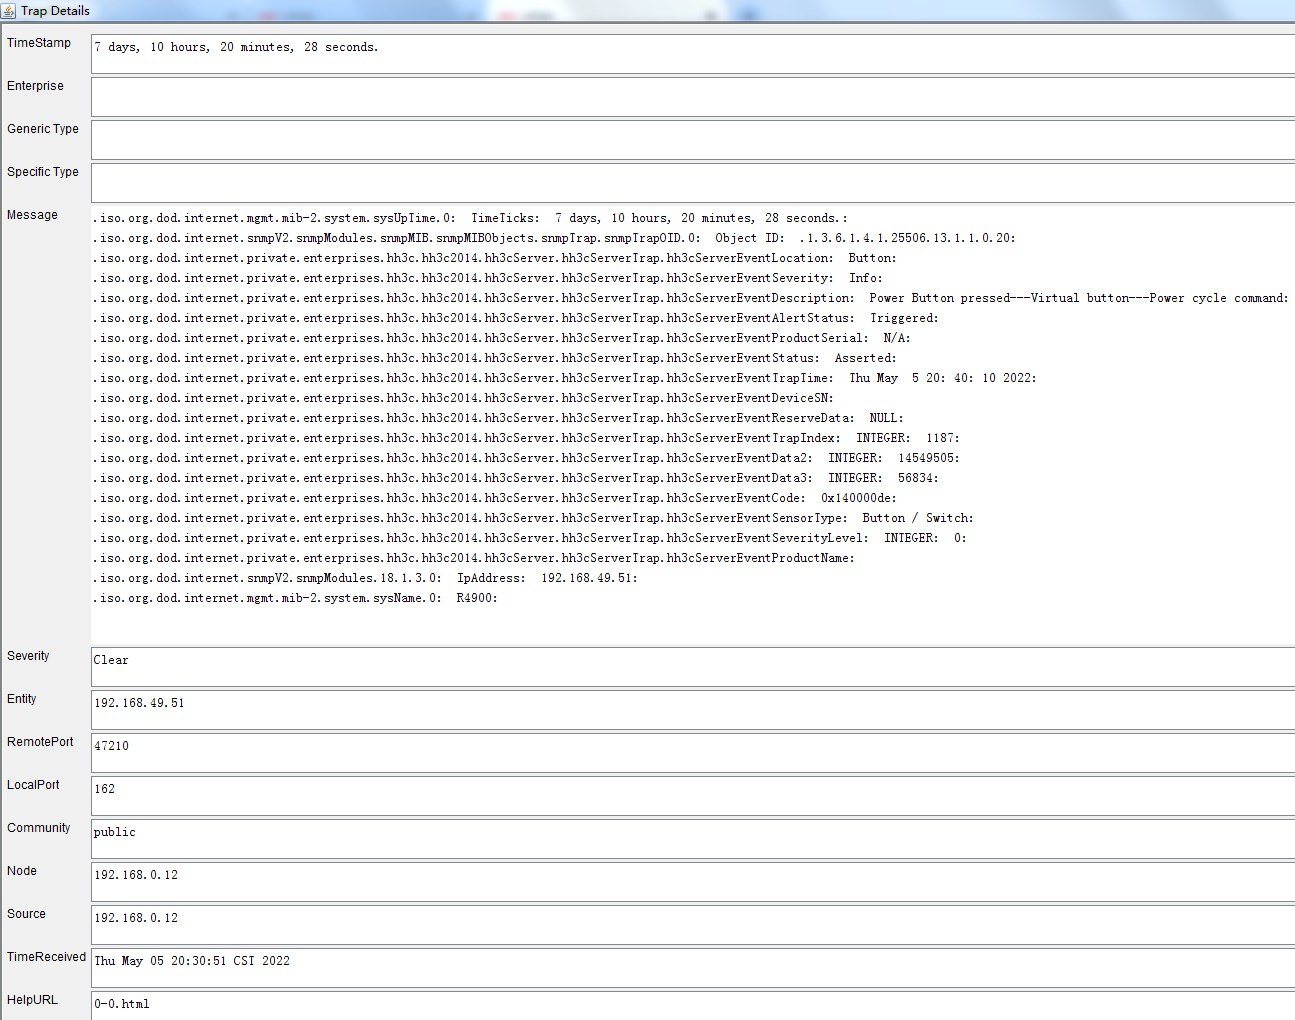Click the hh3cServerEventSeverityLevel INTEGER 0 line
The image size is (1295, 1020).
click(x=530, y=538)
